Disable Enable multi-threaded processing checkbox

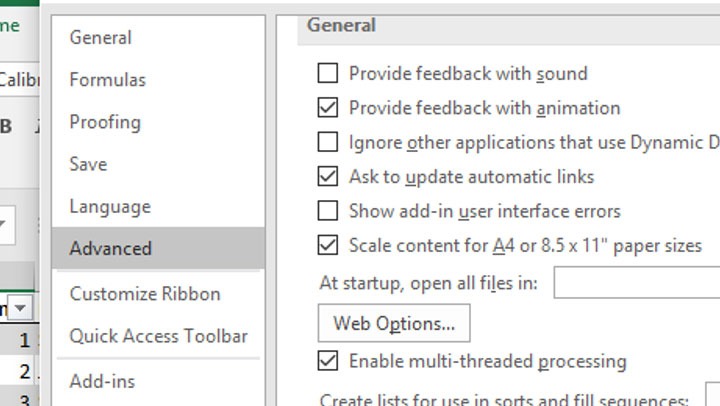point(327,361)
